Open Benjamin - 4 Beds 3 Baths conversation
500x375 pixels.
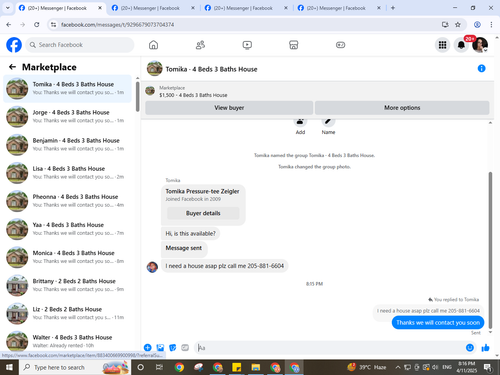point(68,144)
